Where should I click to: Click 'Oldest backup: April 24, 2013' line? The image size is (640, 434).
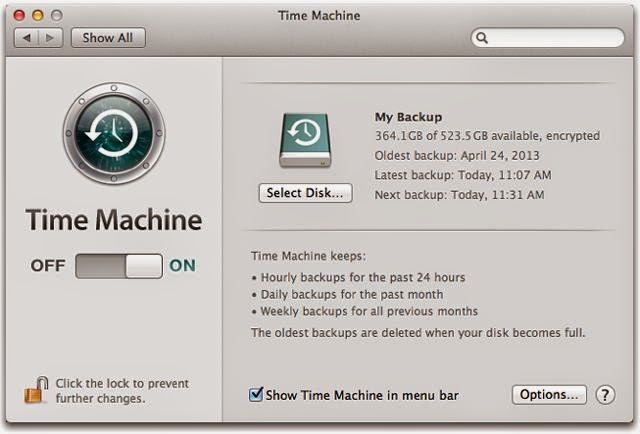457,156
